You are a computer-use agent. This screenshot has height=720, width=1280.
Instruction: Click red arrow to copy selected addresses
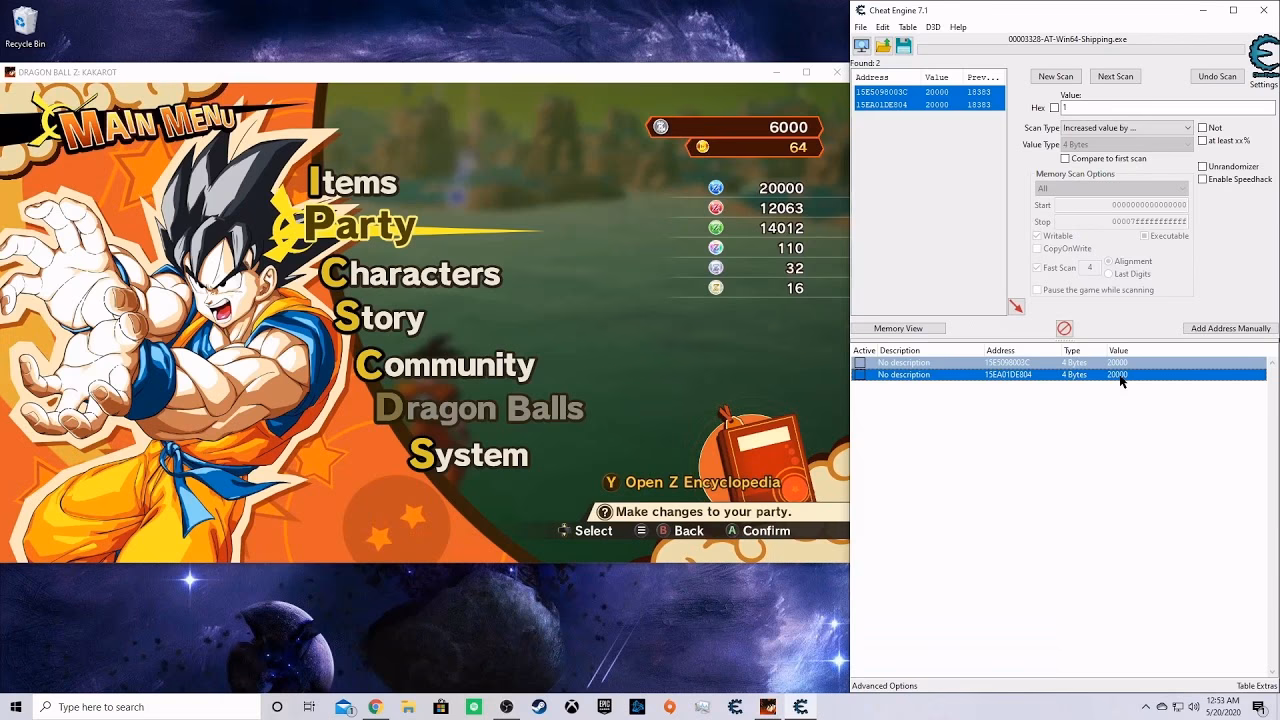point(1016,307)
